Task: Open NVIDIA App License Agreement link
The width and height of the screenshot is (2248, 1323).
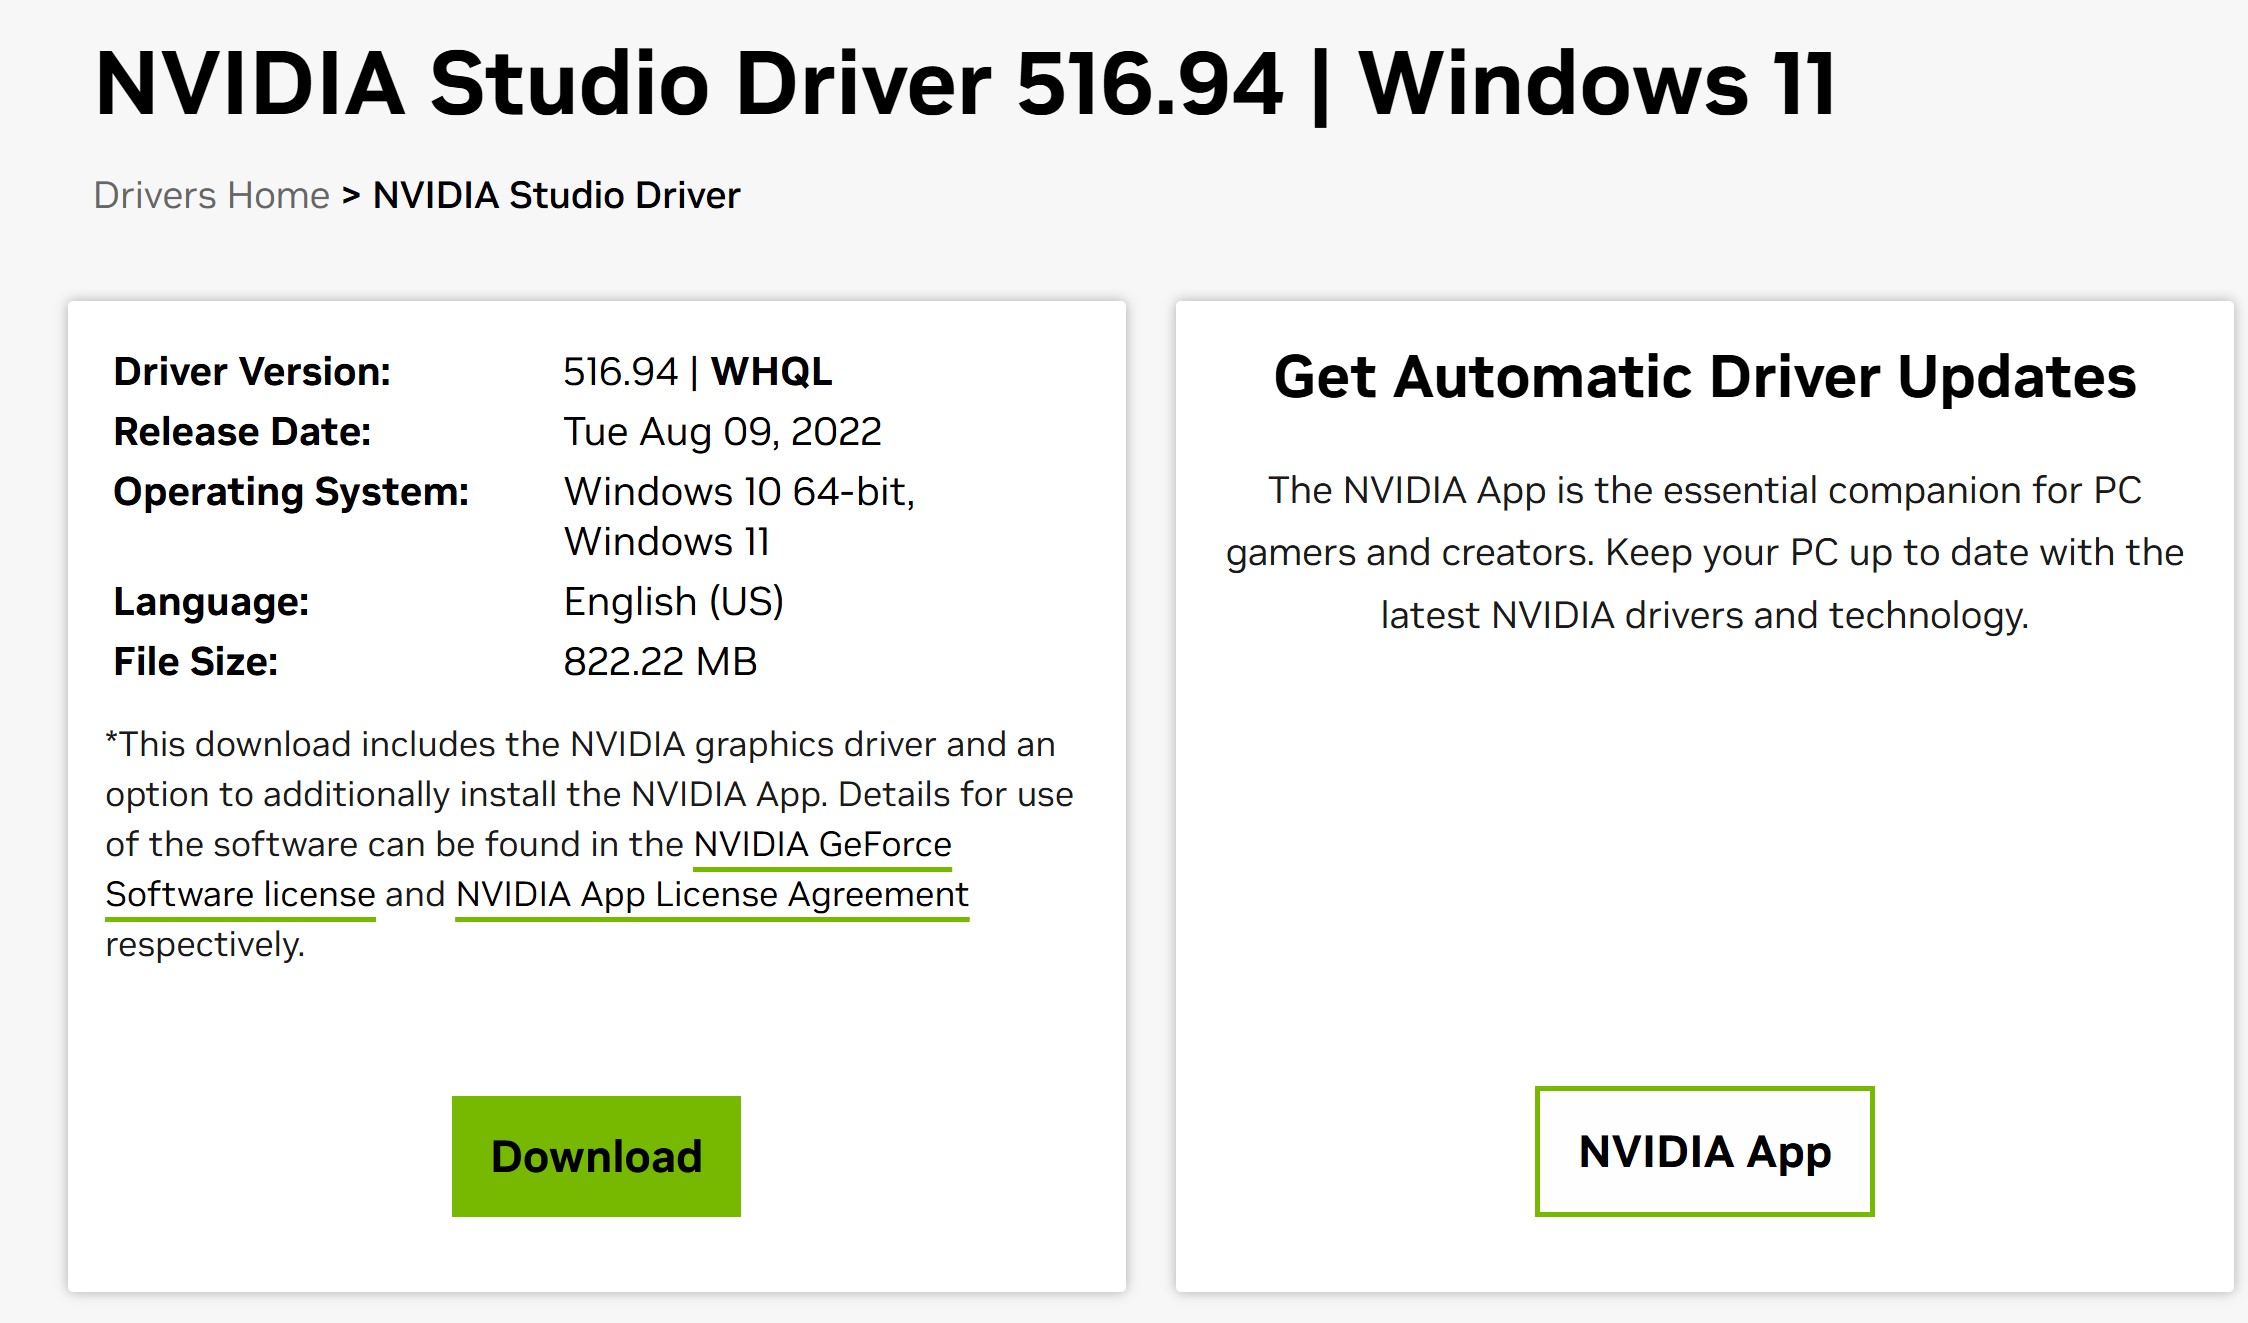Action: coord(712,895)
